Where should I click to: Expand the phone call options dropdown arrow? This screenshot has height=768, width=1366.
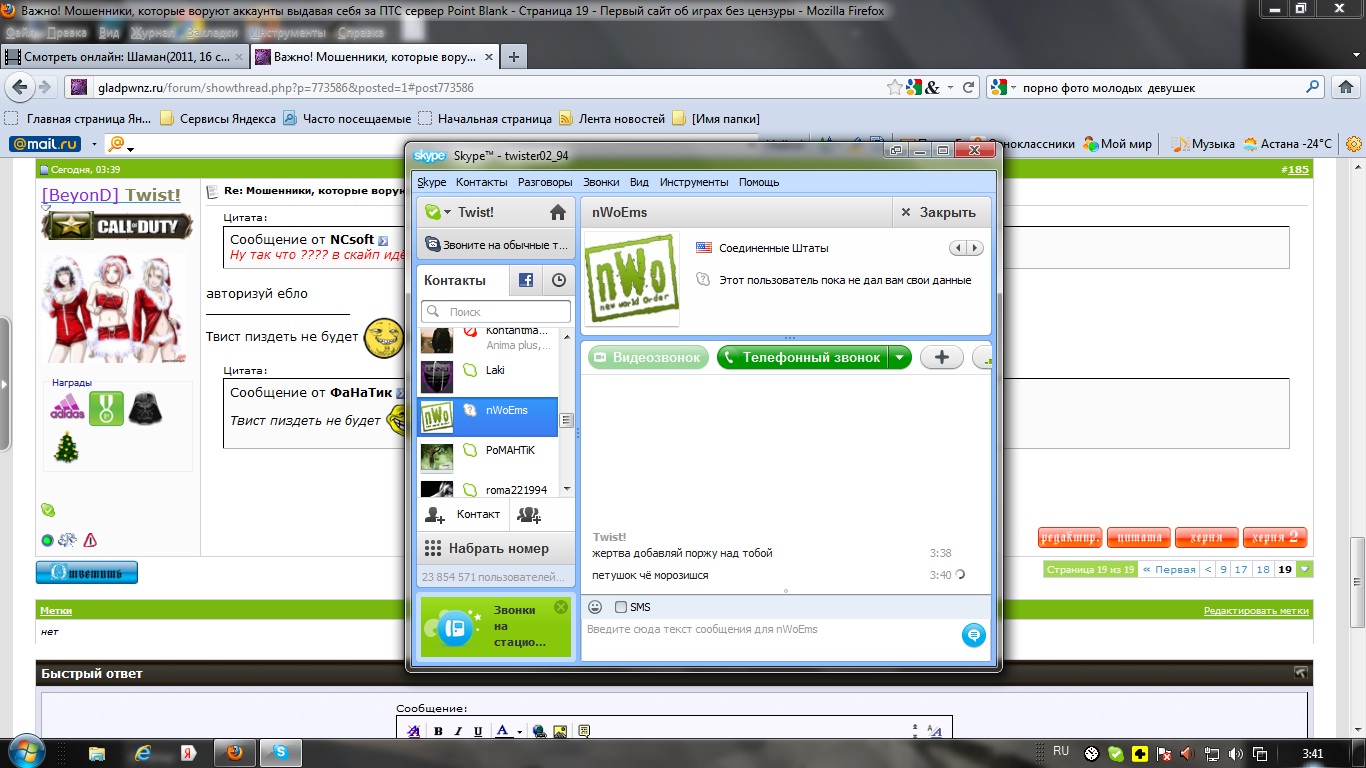pos(900,357)
